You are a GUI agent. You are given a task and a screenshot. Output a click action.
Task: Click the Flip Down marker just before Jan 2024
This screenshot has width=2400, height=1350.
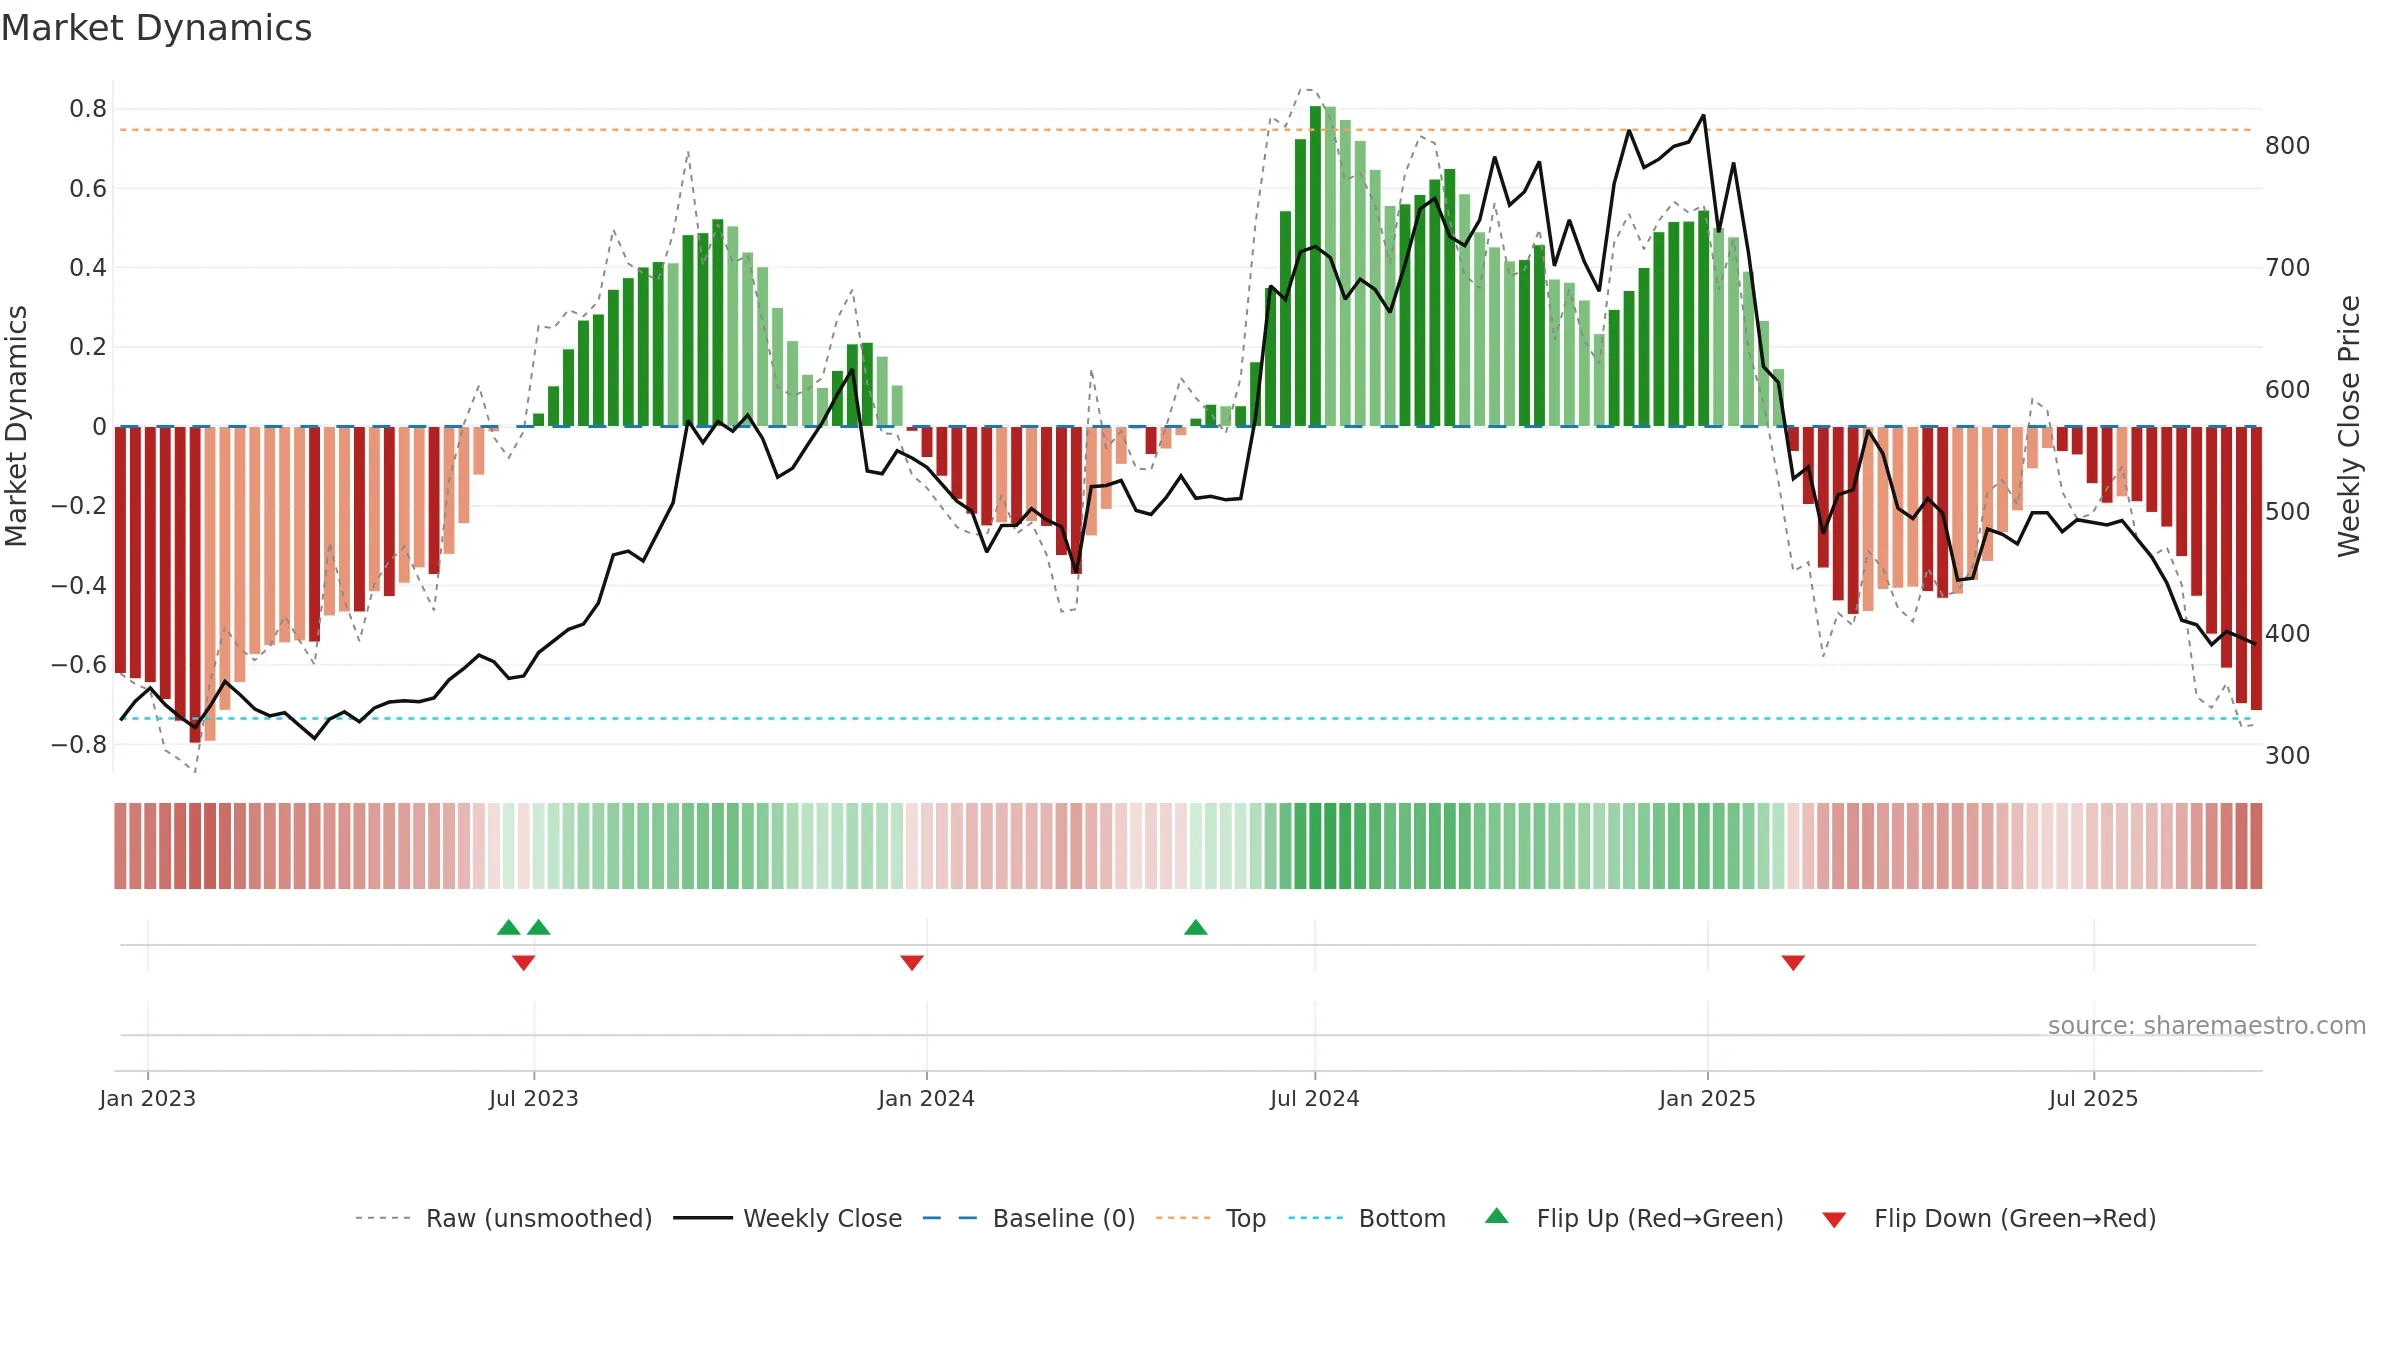912,962
